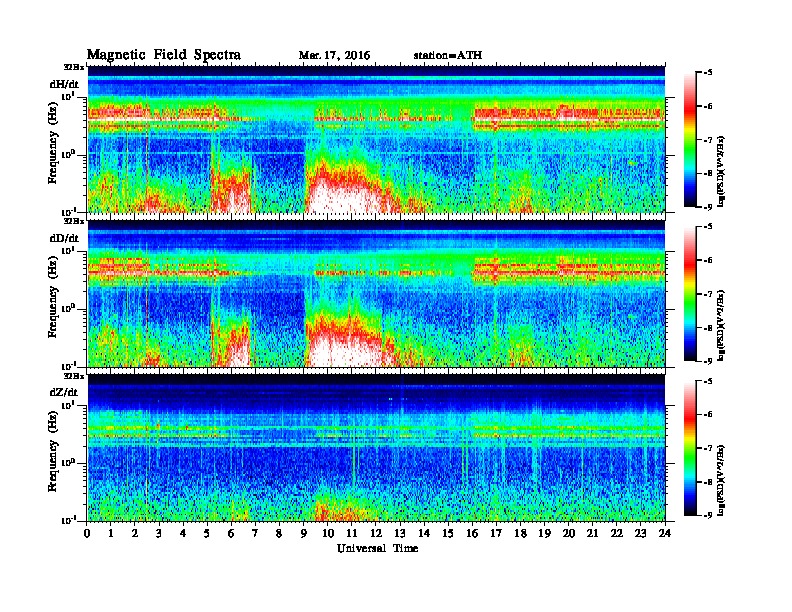Click the color bar beside the dD/dt panel
Viewport: 792px width, 612px height.
[x=690, y=294]
